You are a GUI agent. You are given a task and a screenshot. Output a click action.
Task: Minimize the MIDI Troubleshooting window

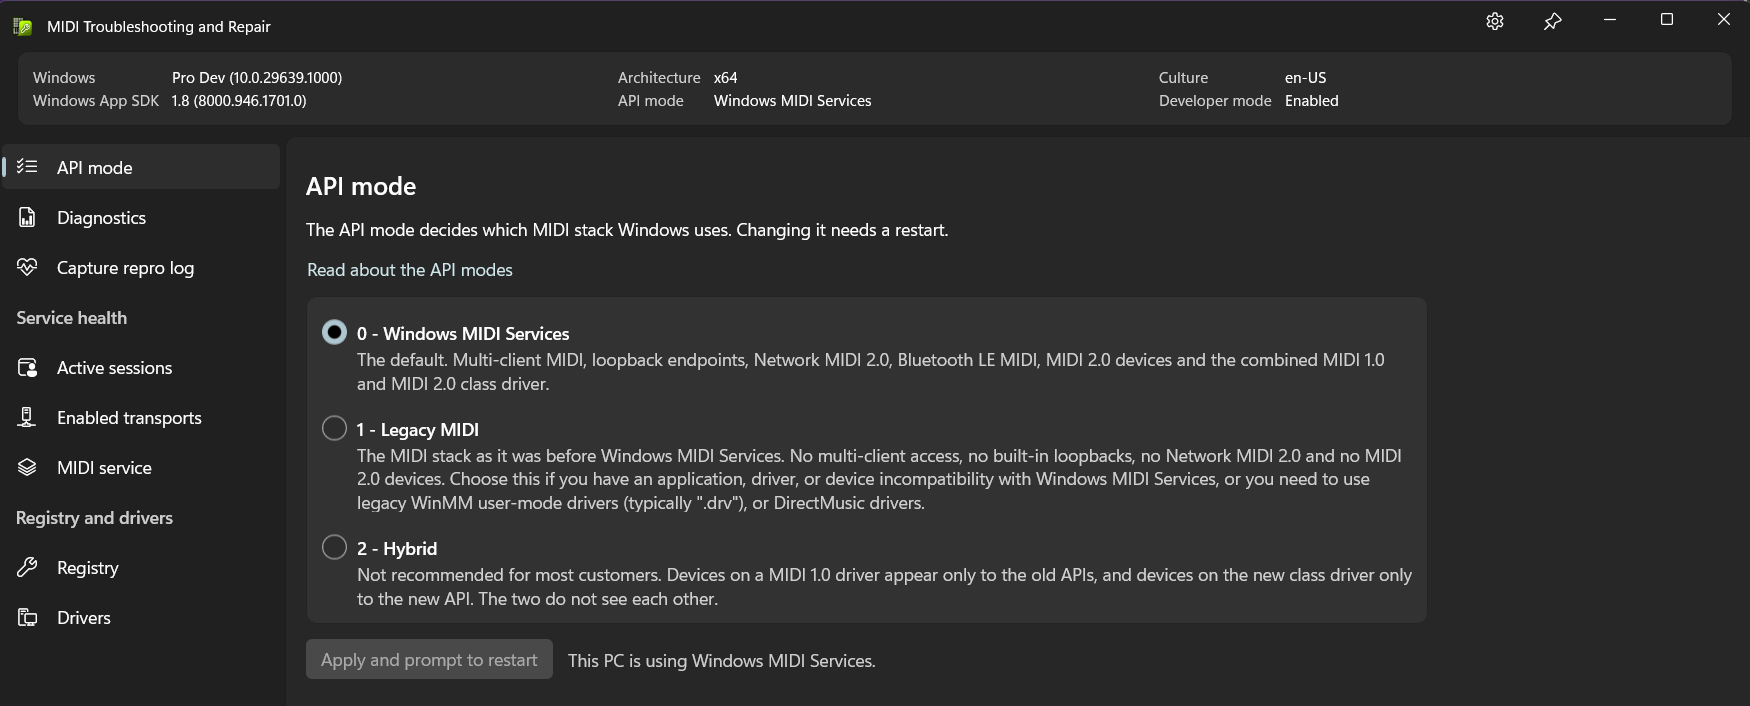click(1609, 20)
